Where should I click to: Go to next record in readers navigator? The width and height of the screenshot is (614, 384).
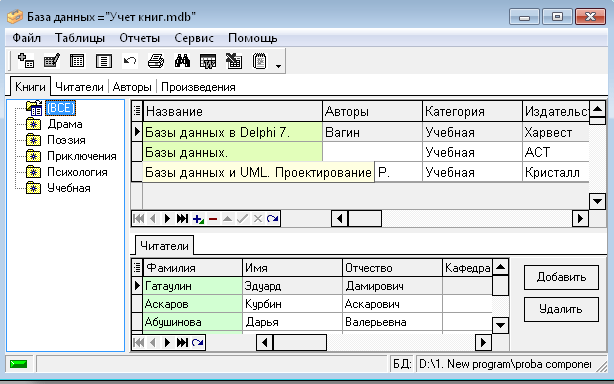167,343
